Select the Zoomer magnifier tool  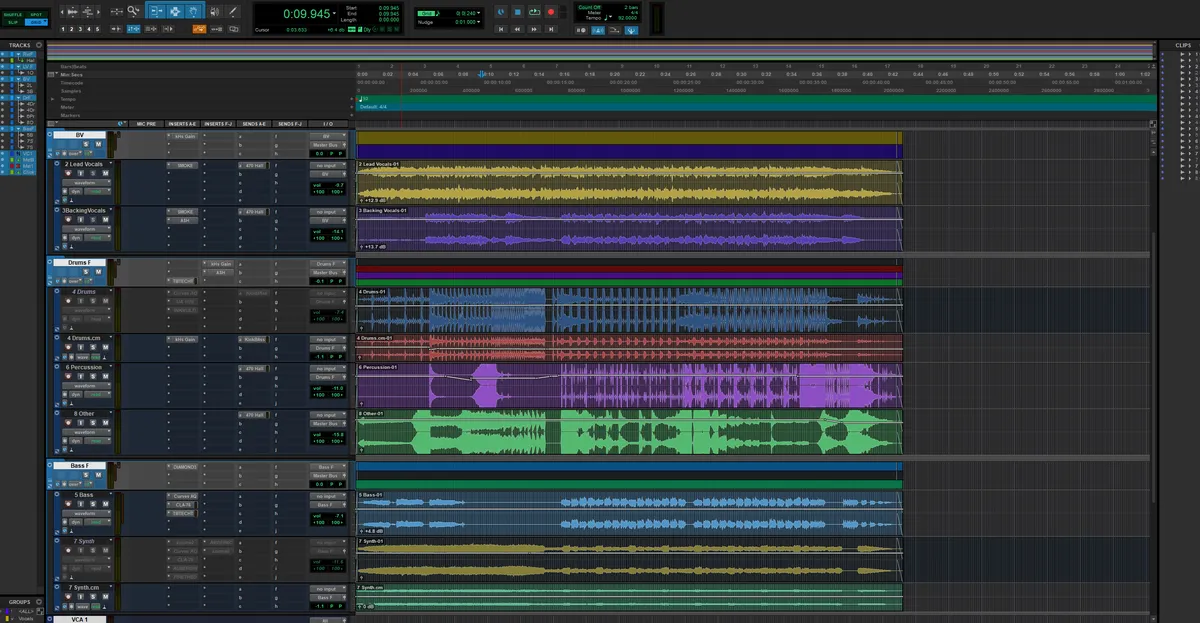pos(133,11)
